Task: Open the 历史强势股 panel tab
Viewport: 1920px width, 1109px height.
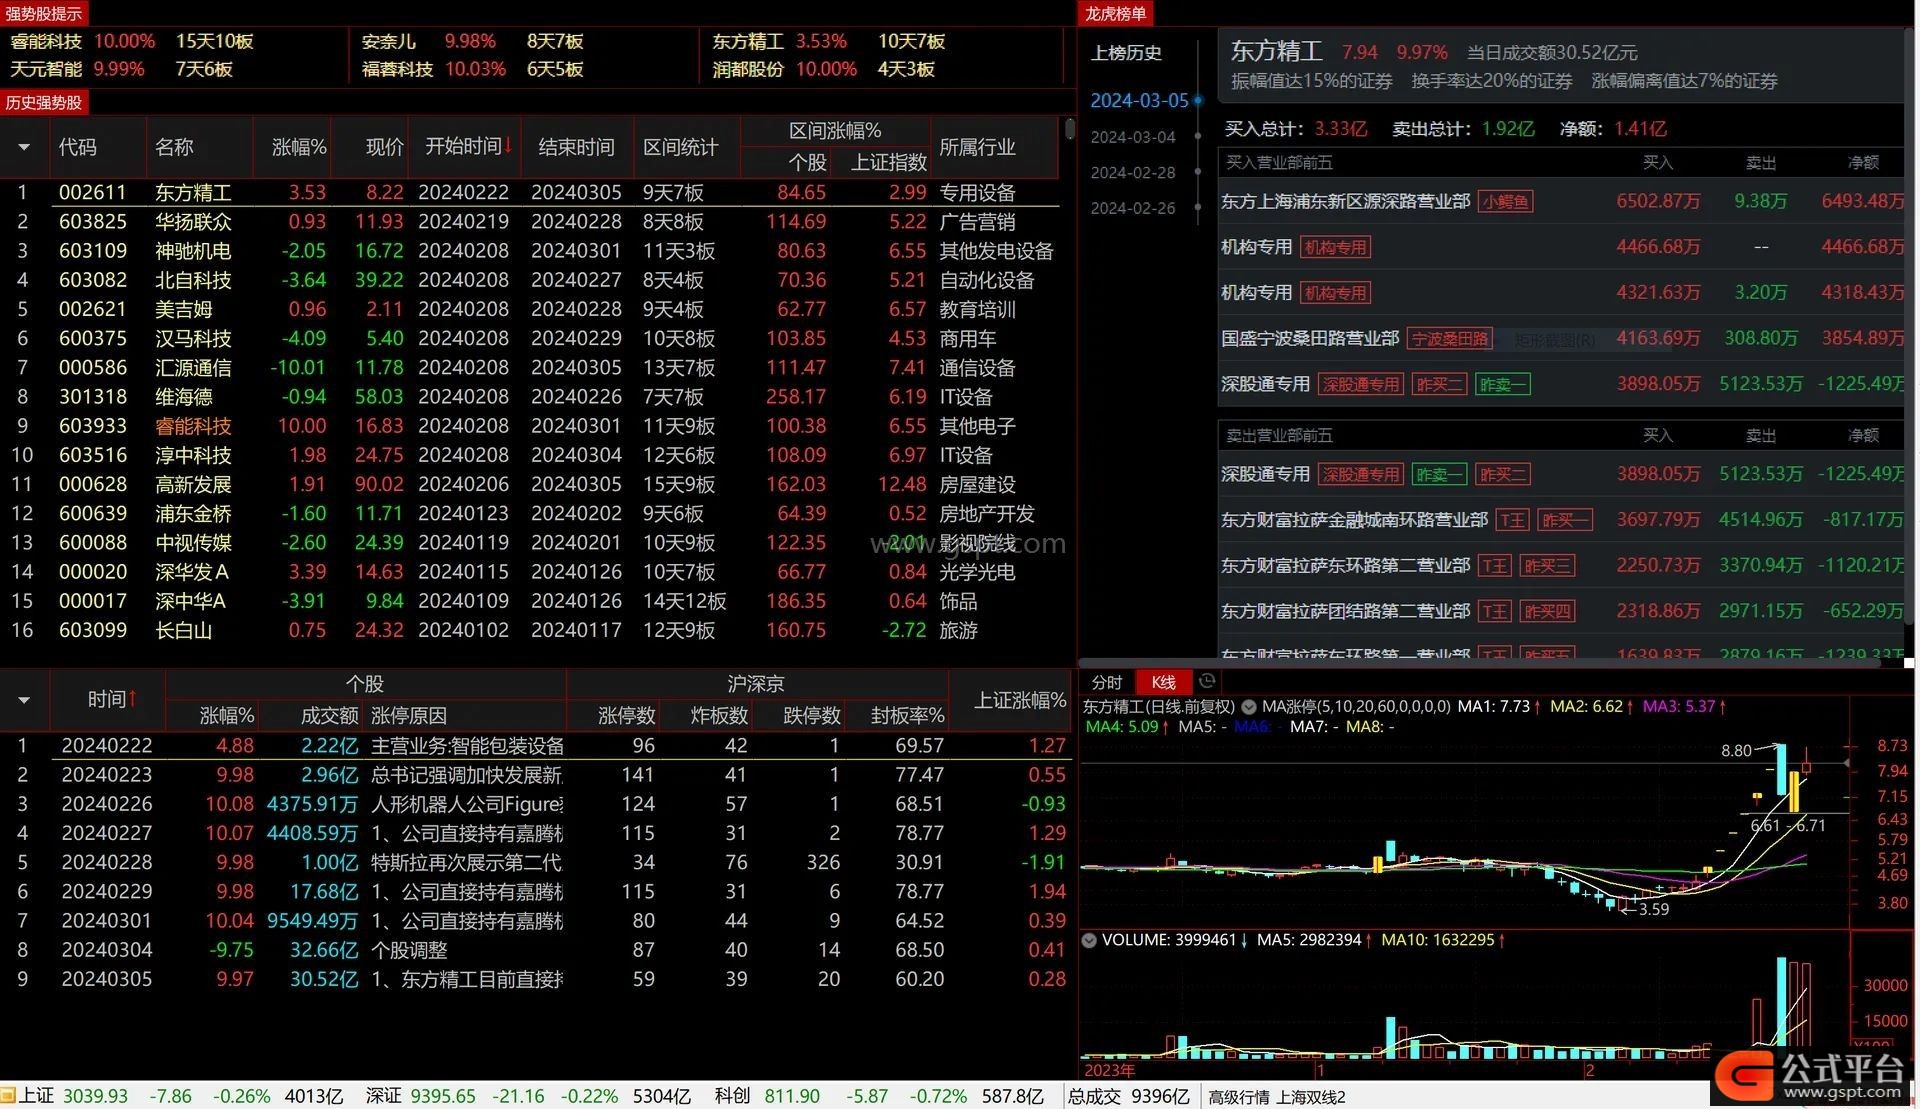Action: pos(43,102)
